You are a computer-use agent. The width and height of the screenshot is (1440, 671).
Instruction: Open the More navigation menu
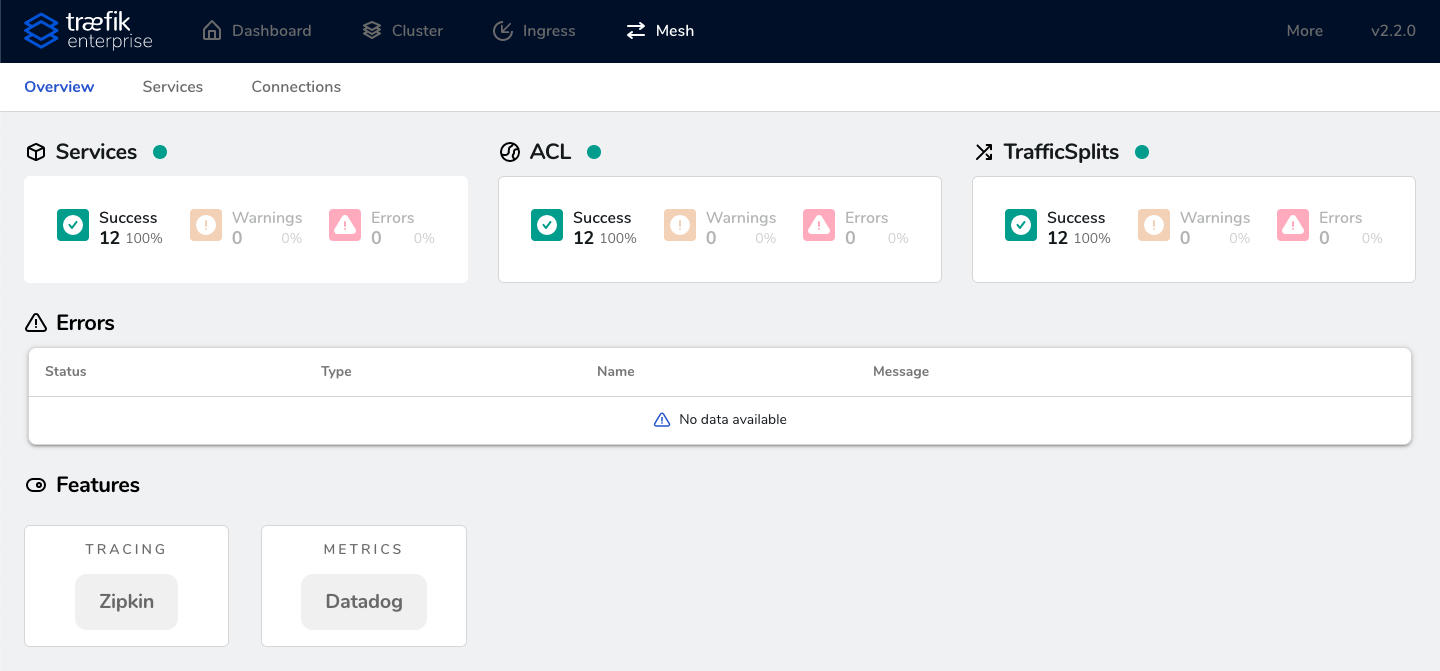click(x=1304, y=30)
